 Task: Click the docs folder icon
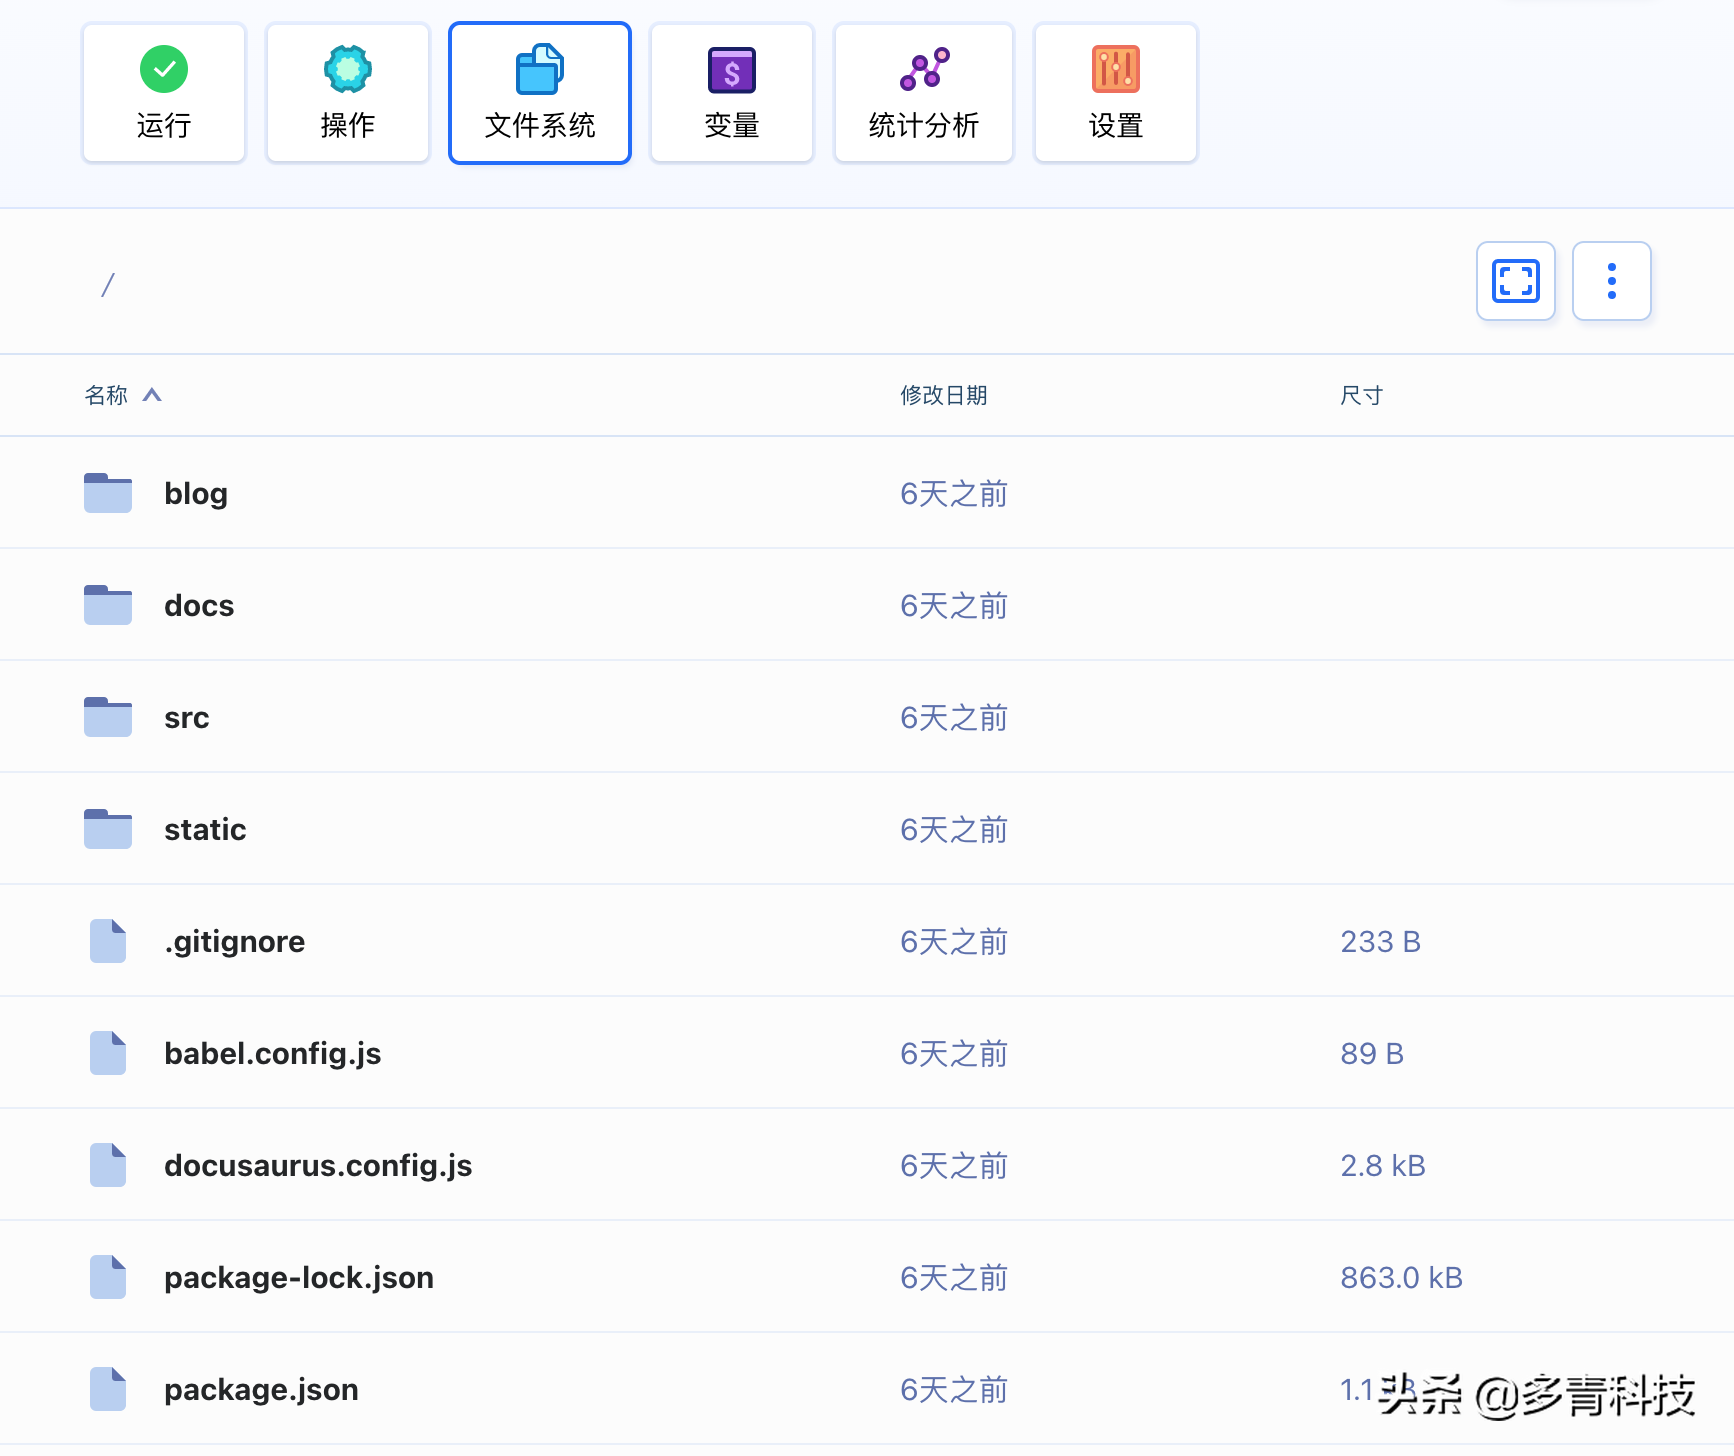coord(108,605)
